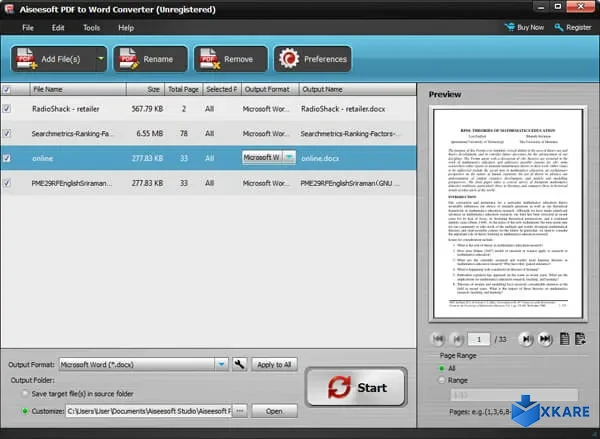
Task: Sort by Size column header
Action: pos(145,89)
